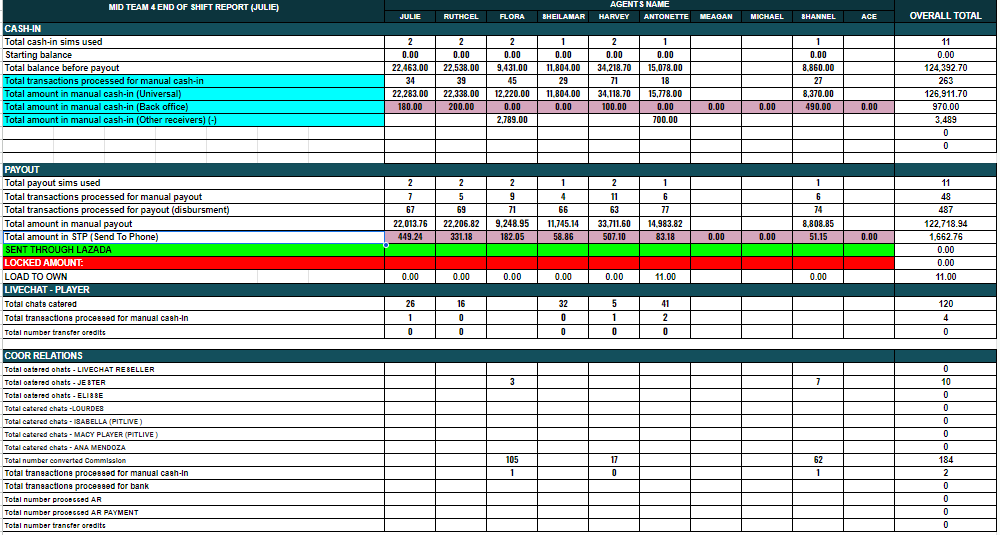Select the RUTHCEL column header
Viewport: 1000px width, 535px height.
(x=461, y=17)
